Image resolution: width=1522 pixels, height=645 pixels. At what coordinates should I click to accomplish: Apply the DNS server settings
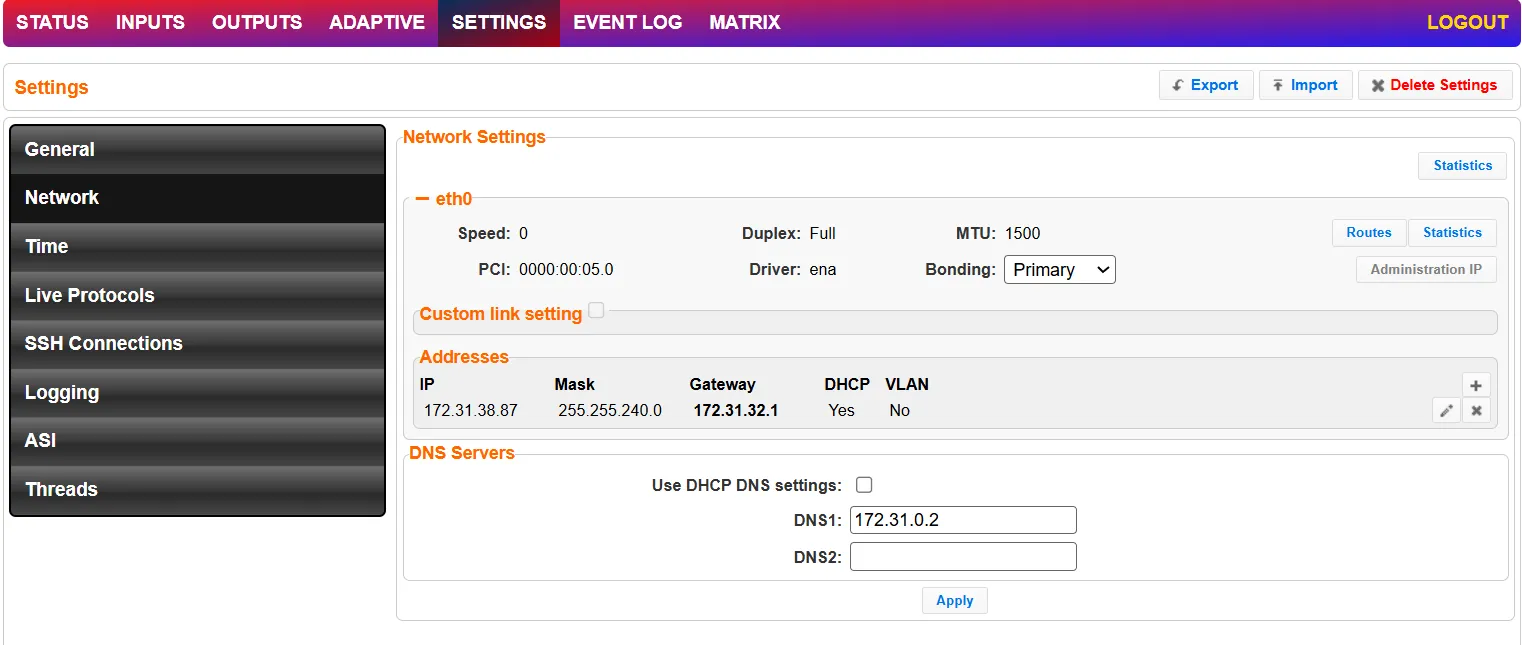coord(954,601)
